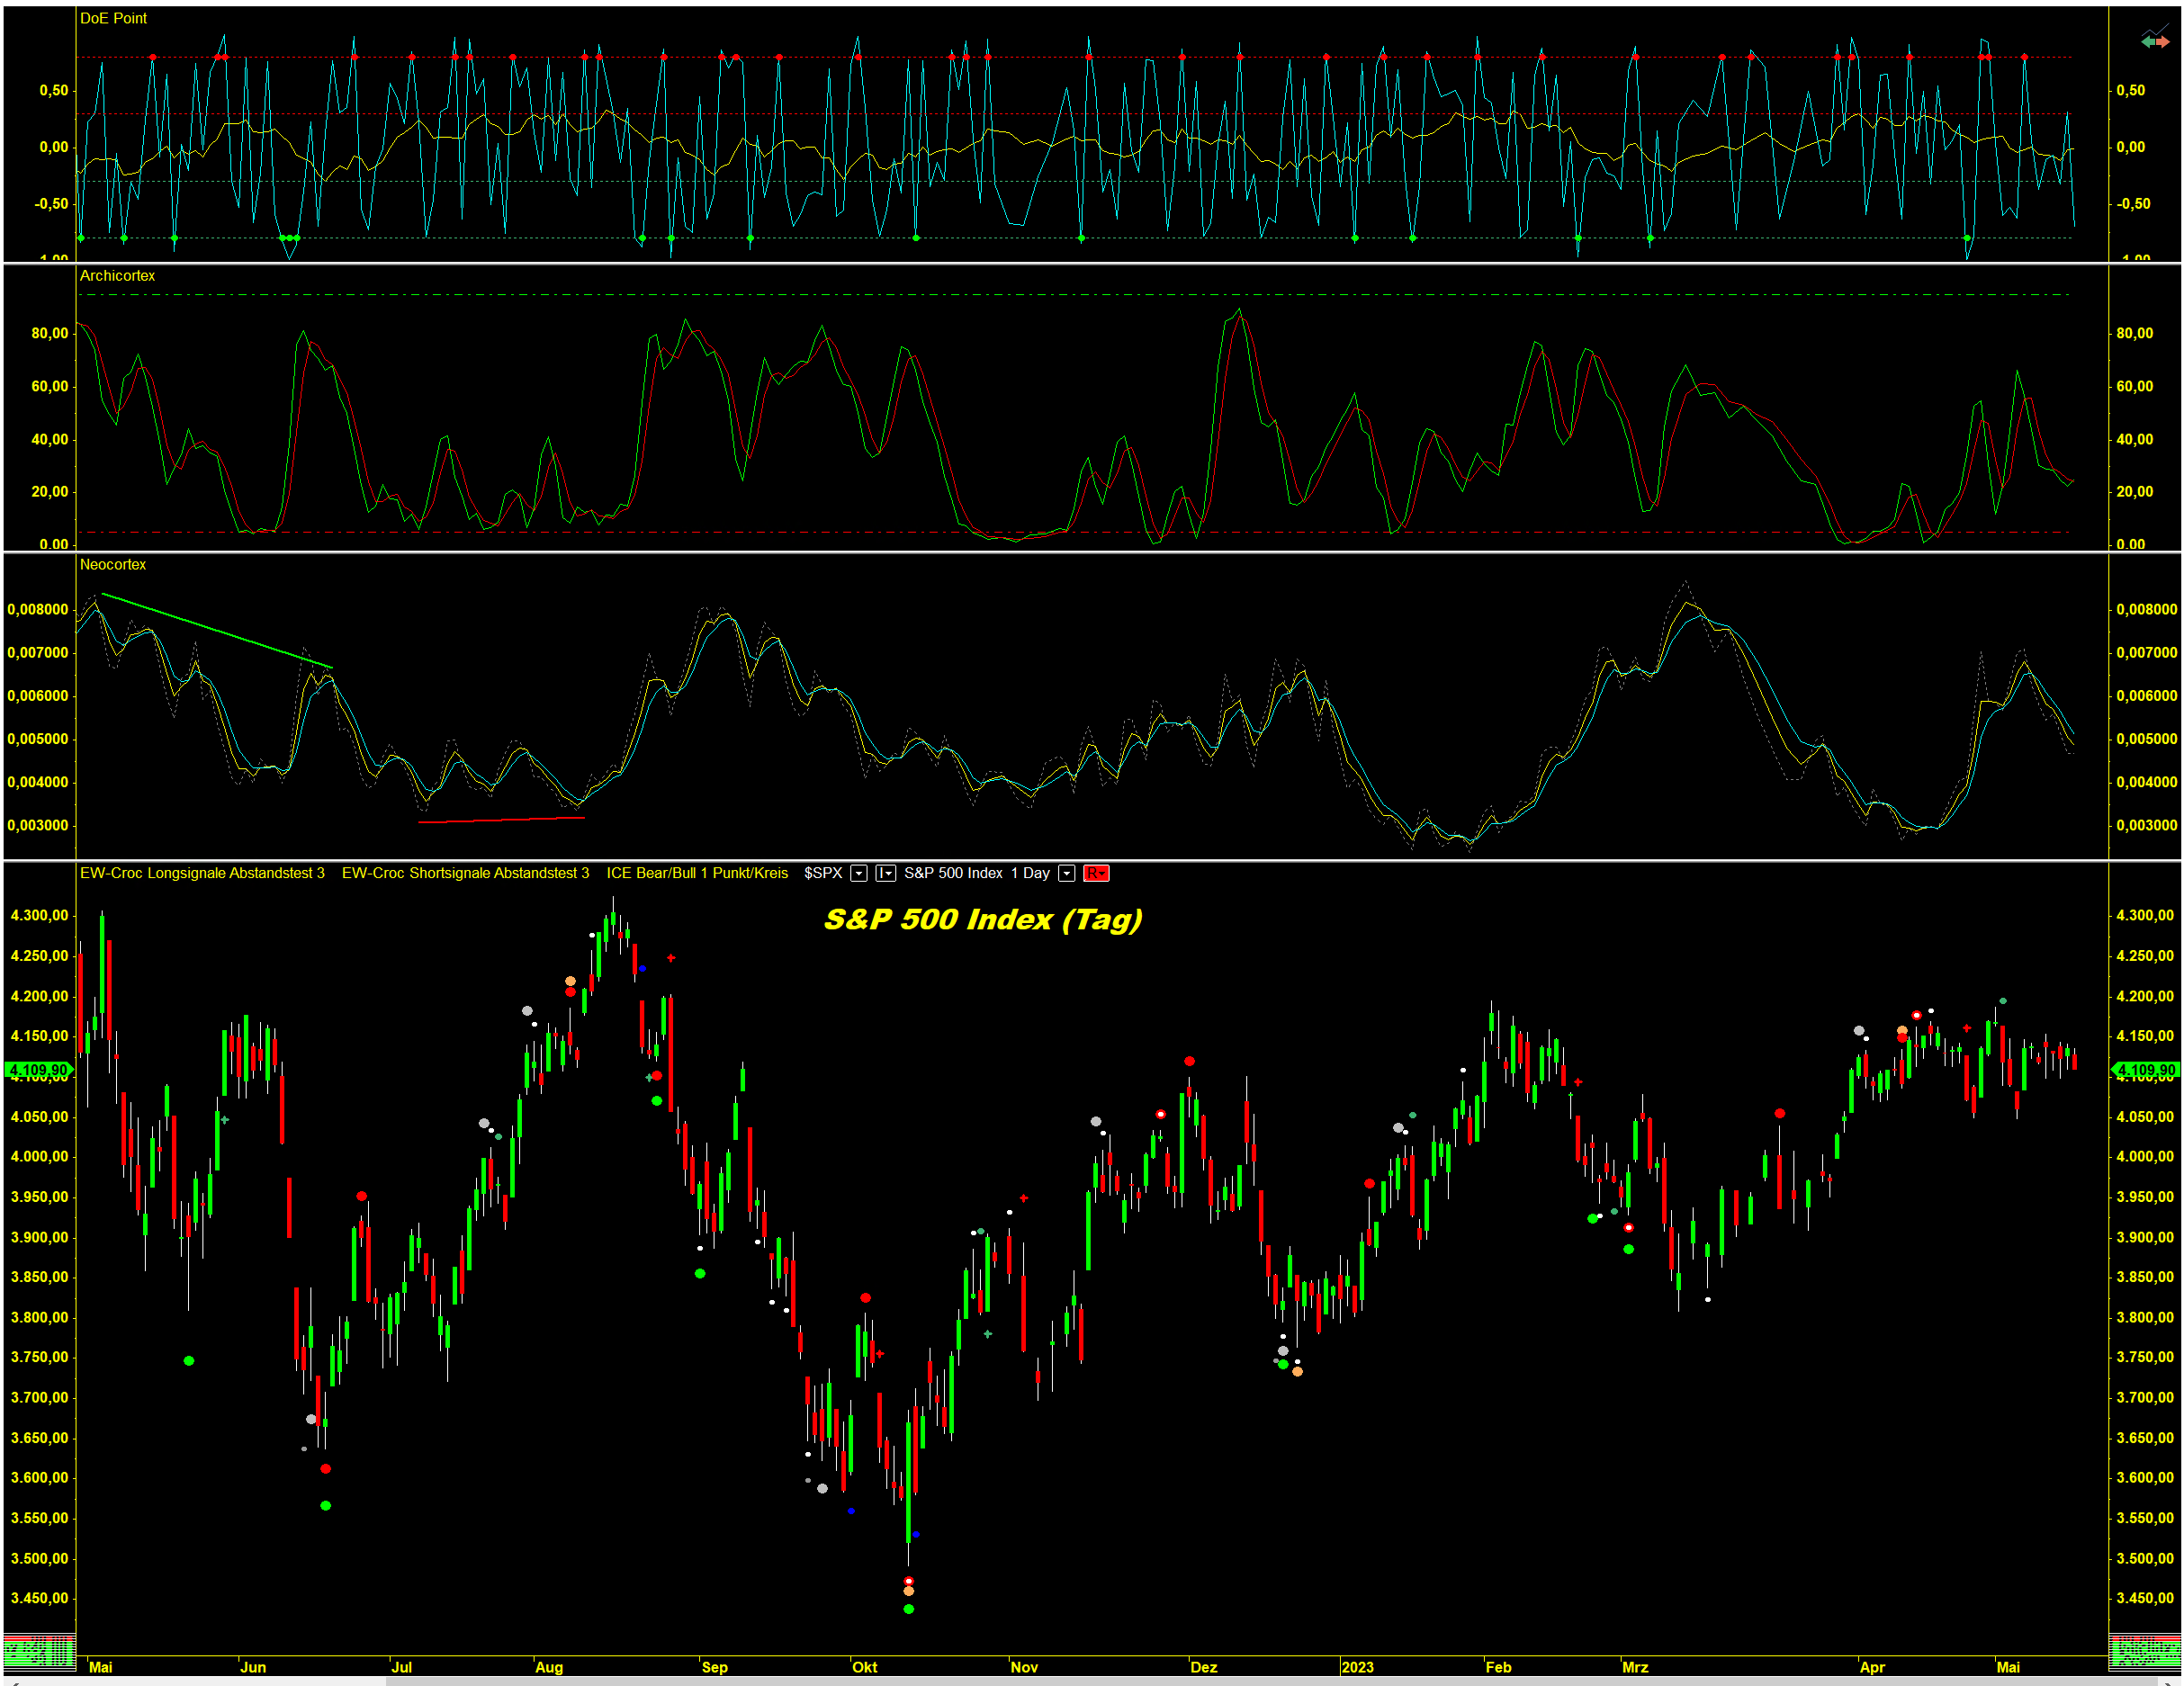Click the green trendline in Neocortex panel

coord(217,631)
